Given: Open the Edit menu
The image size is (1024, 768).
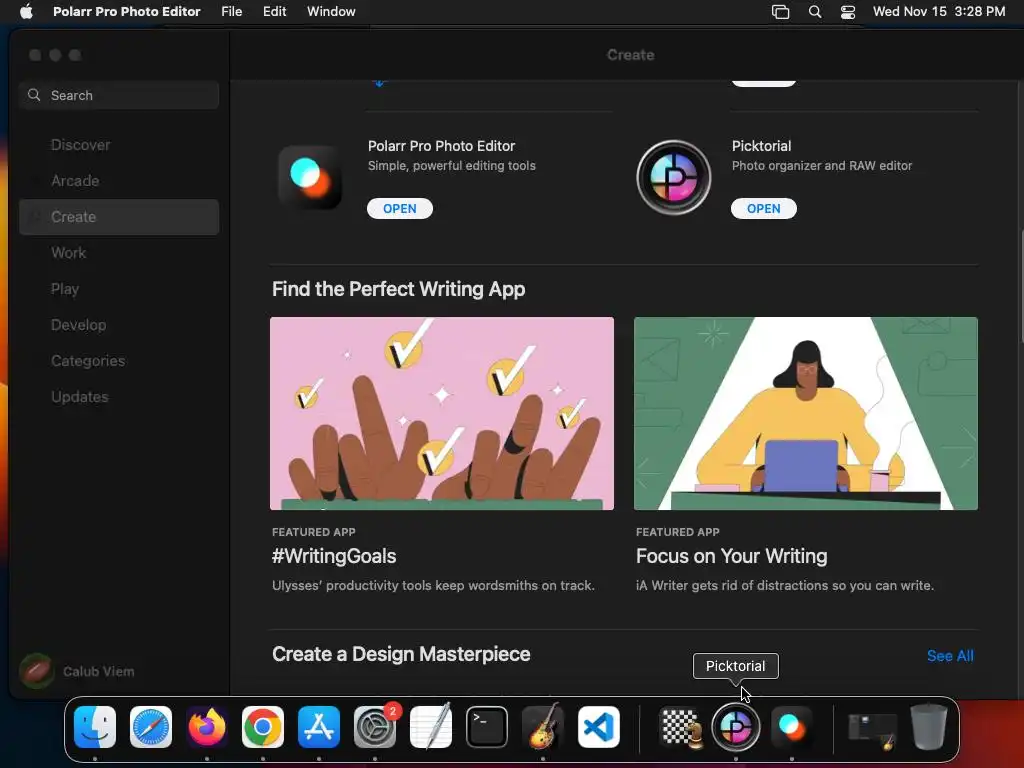Looking at the screenshot, I should pos(274,11).
